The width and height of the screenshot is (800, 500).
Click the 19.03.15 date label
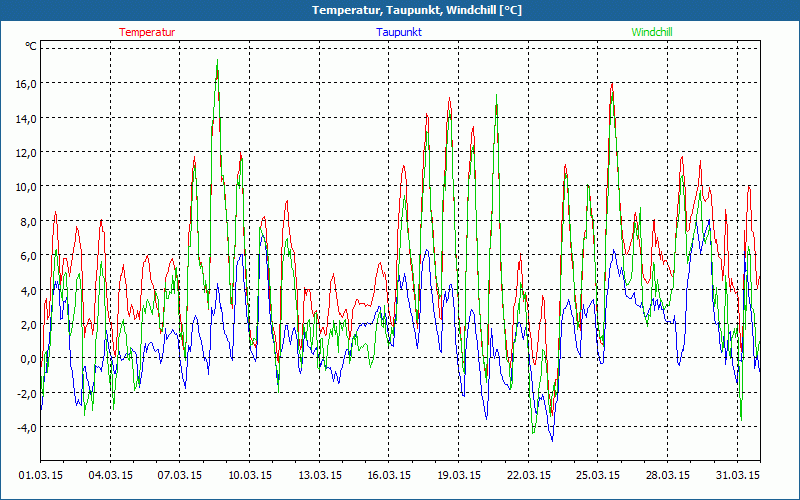click(459, 475)
